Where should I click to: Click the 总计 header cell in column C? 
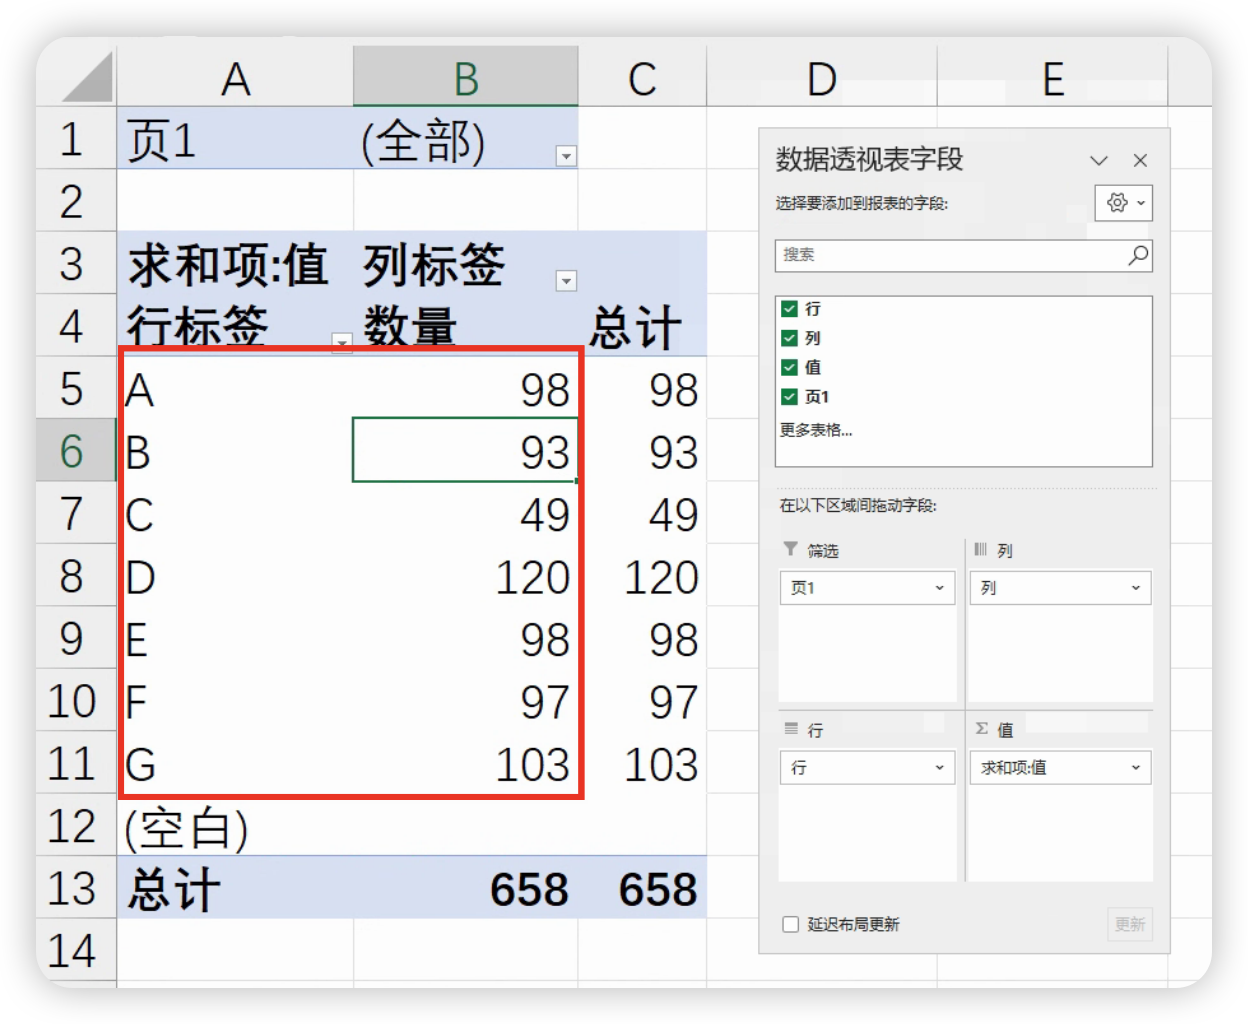coord(642,326)
